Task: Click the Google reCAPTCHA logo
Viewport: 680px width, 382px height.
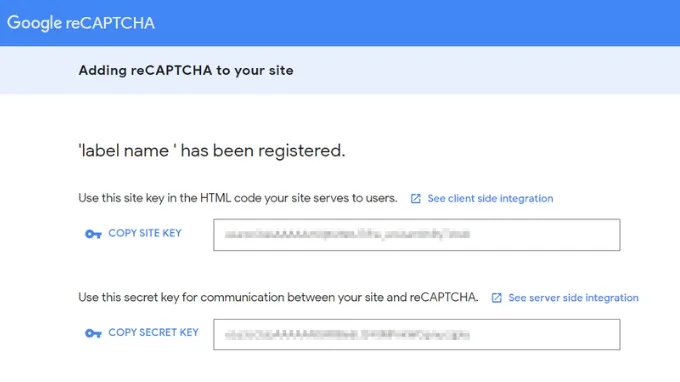Action: [81, 23]
